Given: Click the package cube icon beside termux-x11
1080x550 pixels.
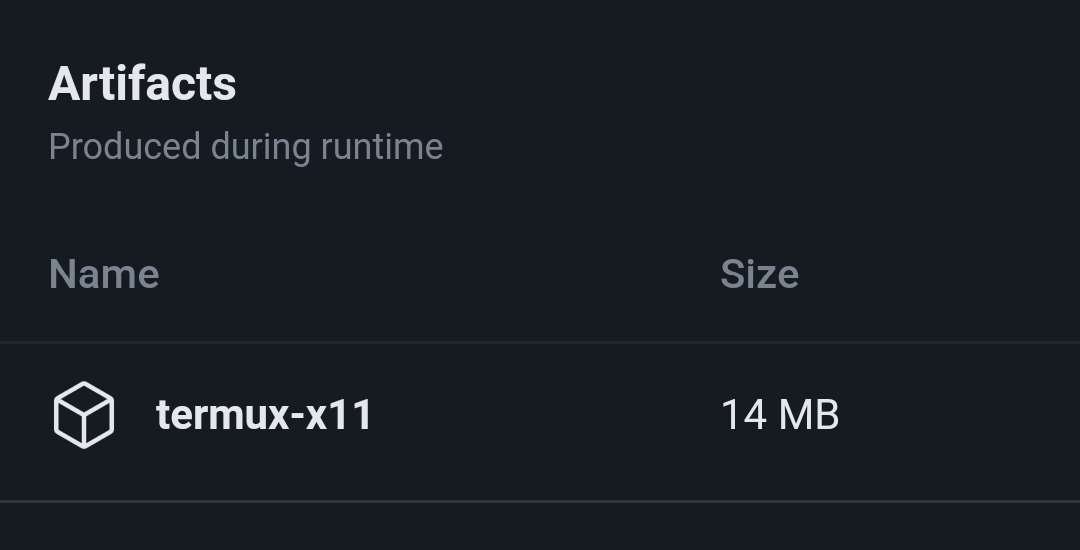Looking at the screenshot, I should pos(83,415).
